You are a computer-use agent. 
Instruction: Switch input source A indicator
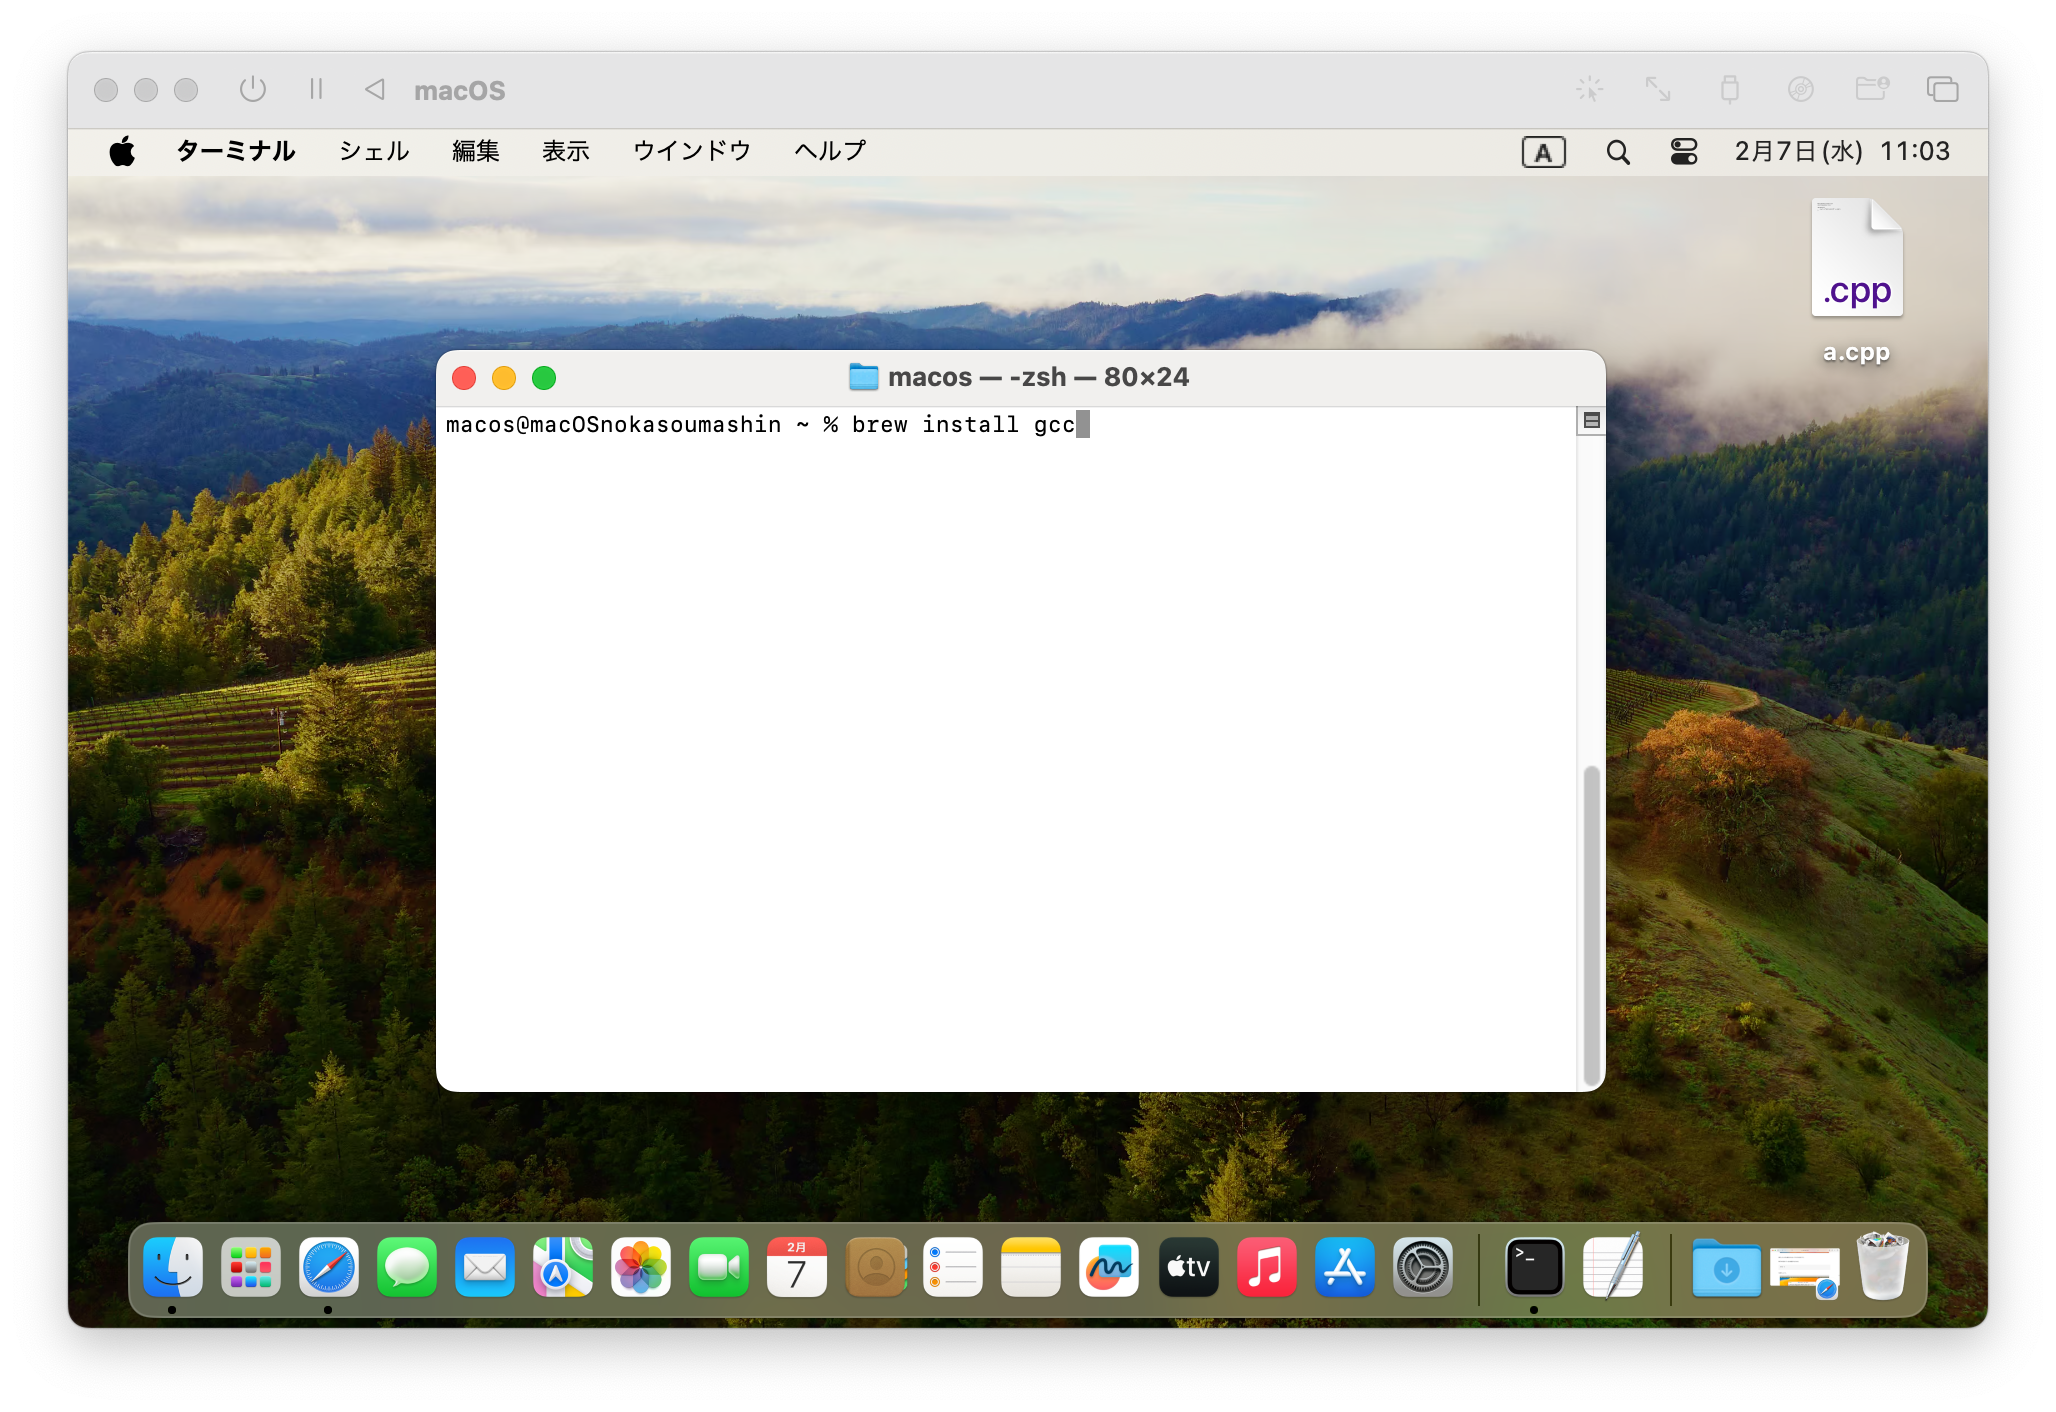[x=1543, y=152]
